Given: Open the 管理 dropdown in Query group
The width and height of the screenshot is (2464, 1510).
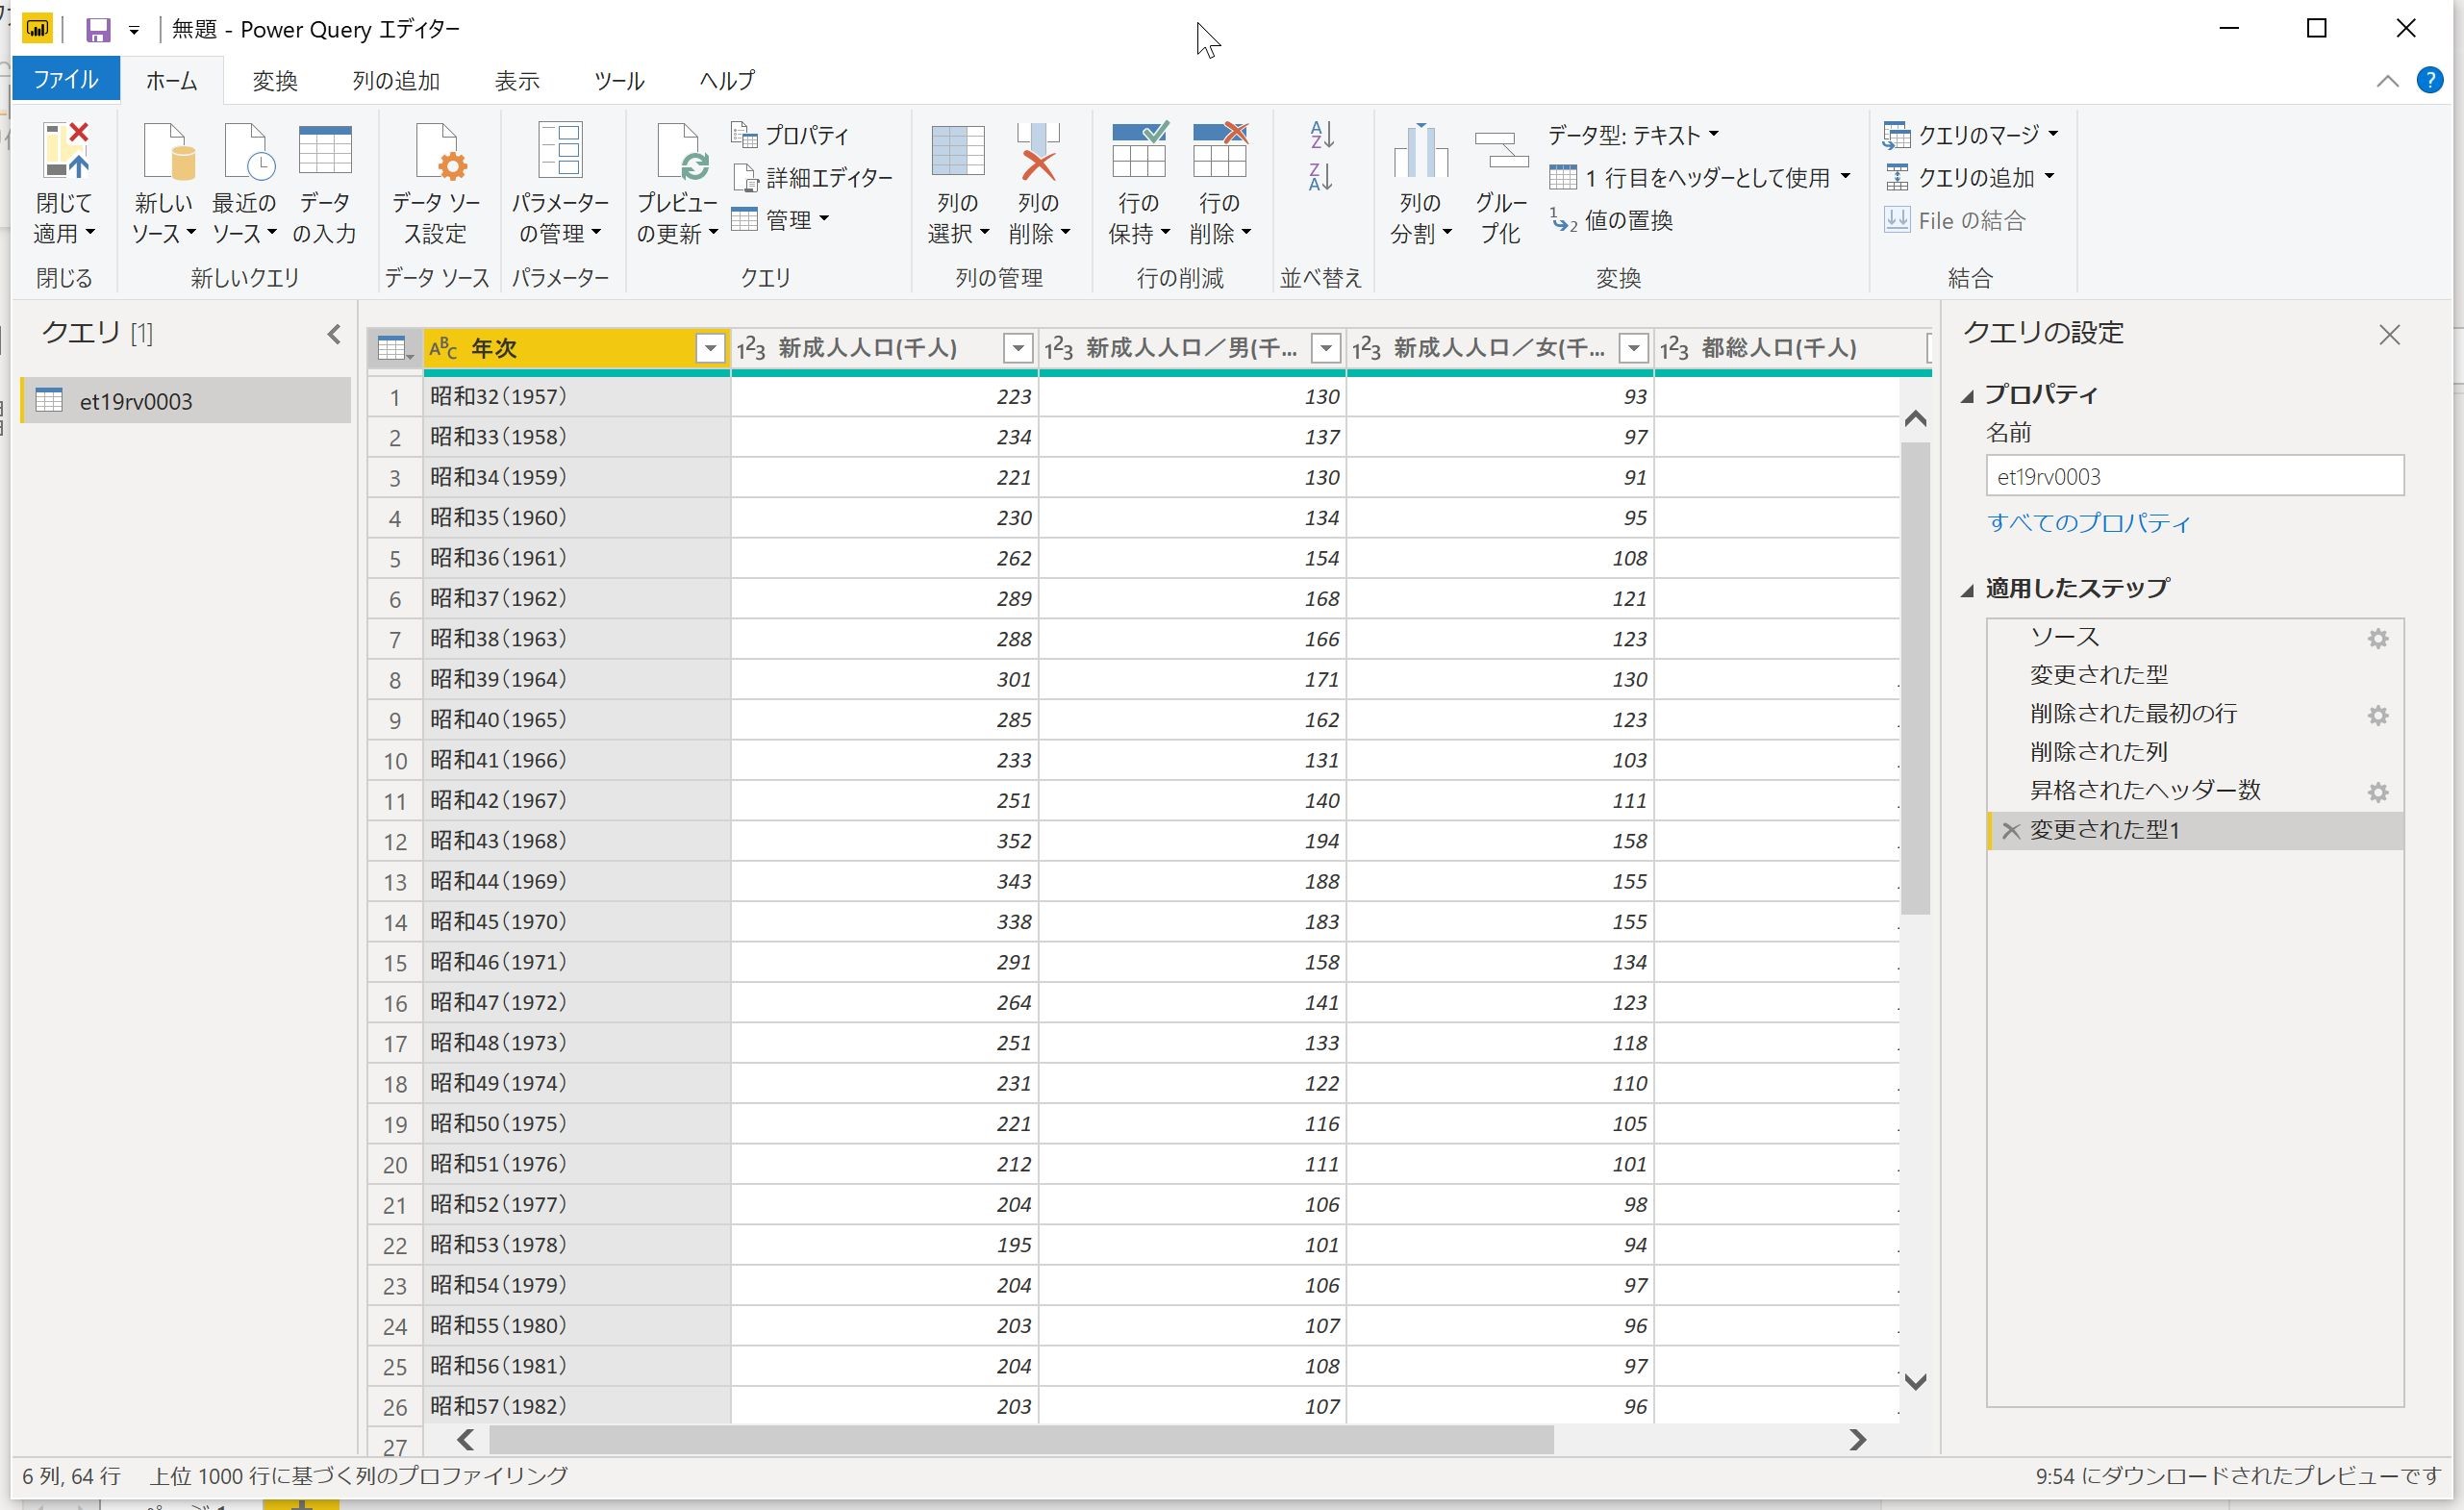Looking at the screenshot, I should click(781, 220).
